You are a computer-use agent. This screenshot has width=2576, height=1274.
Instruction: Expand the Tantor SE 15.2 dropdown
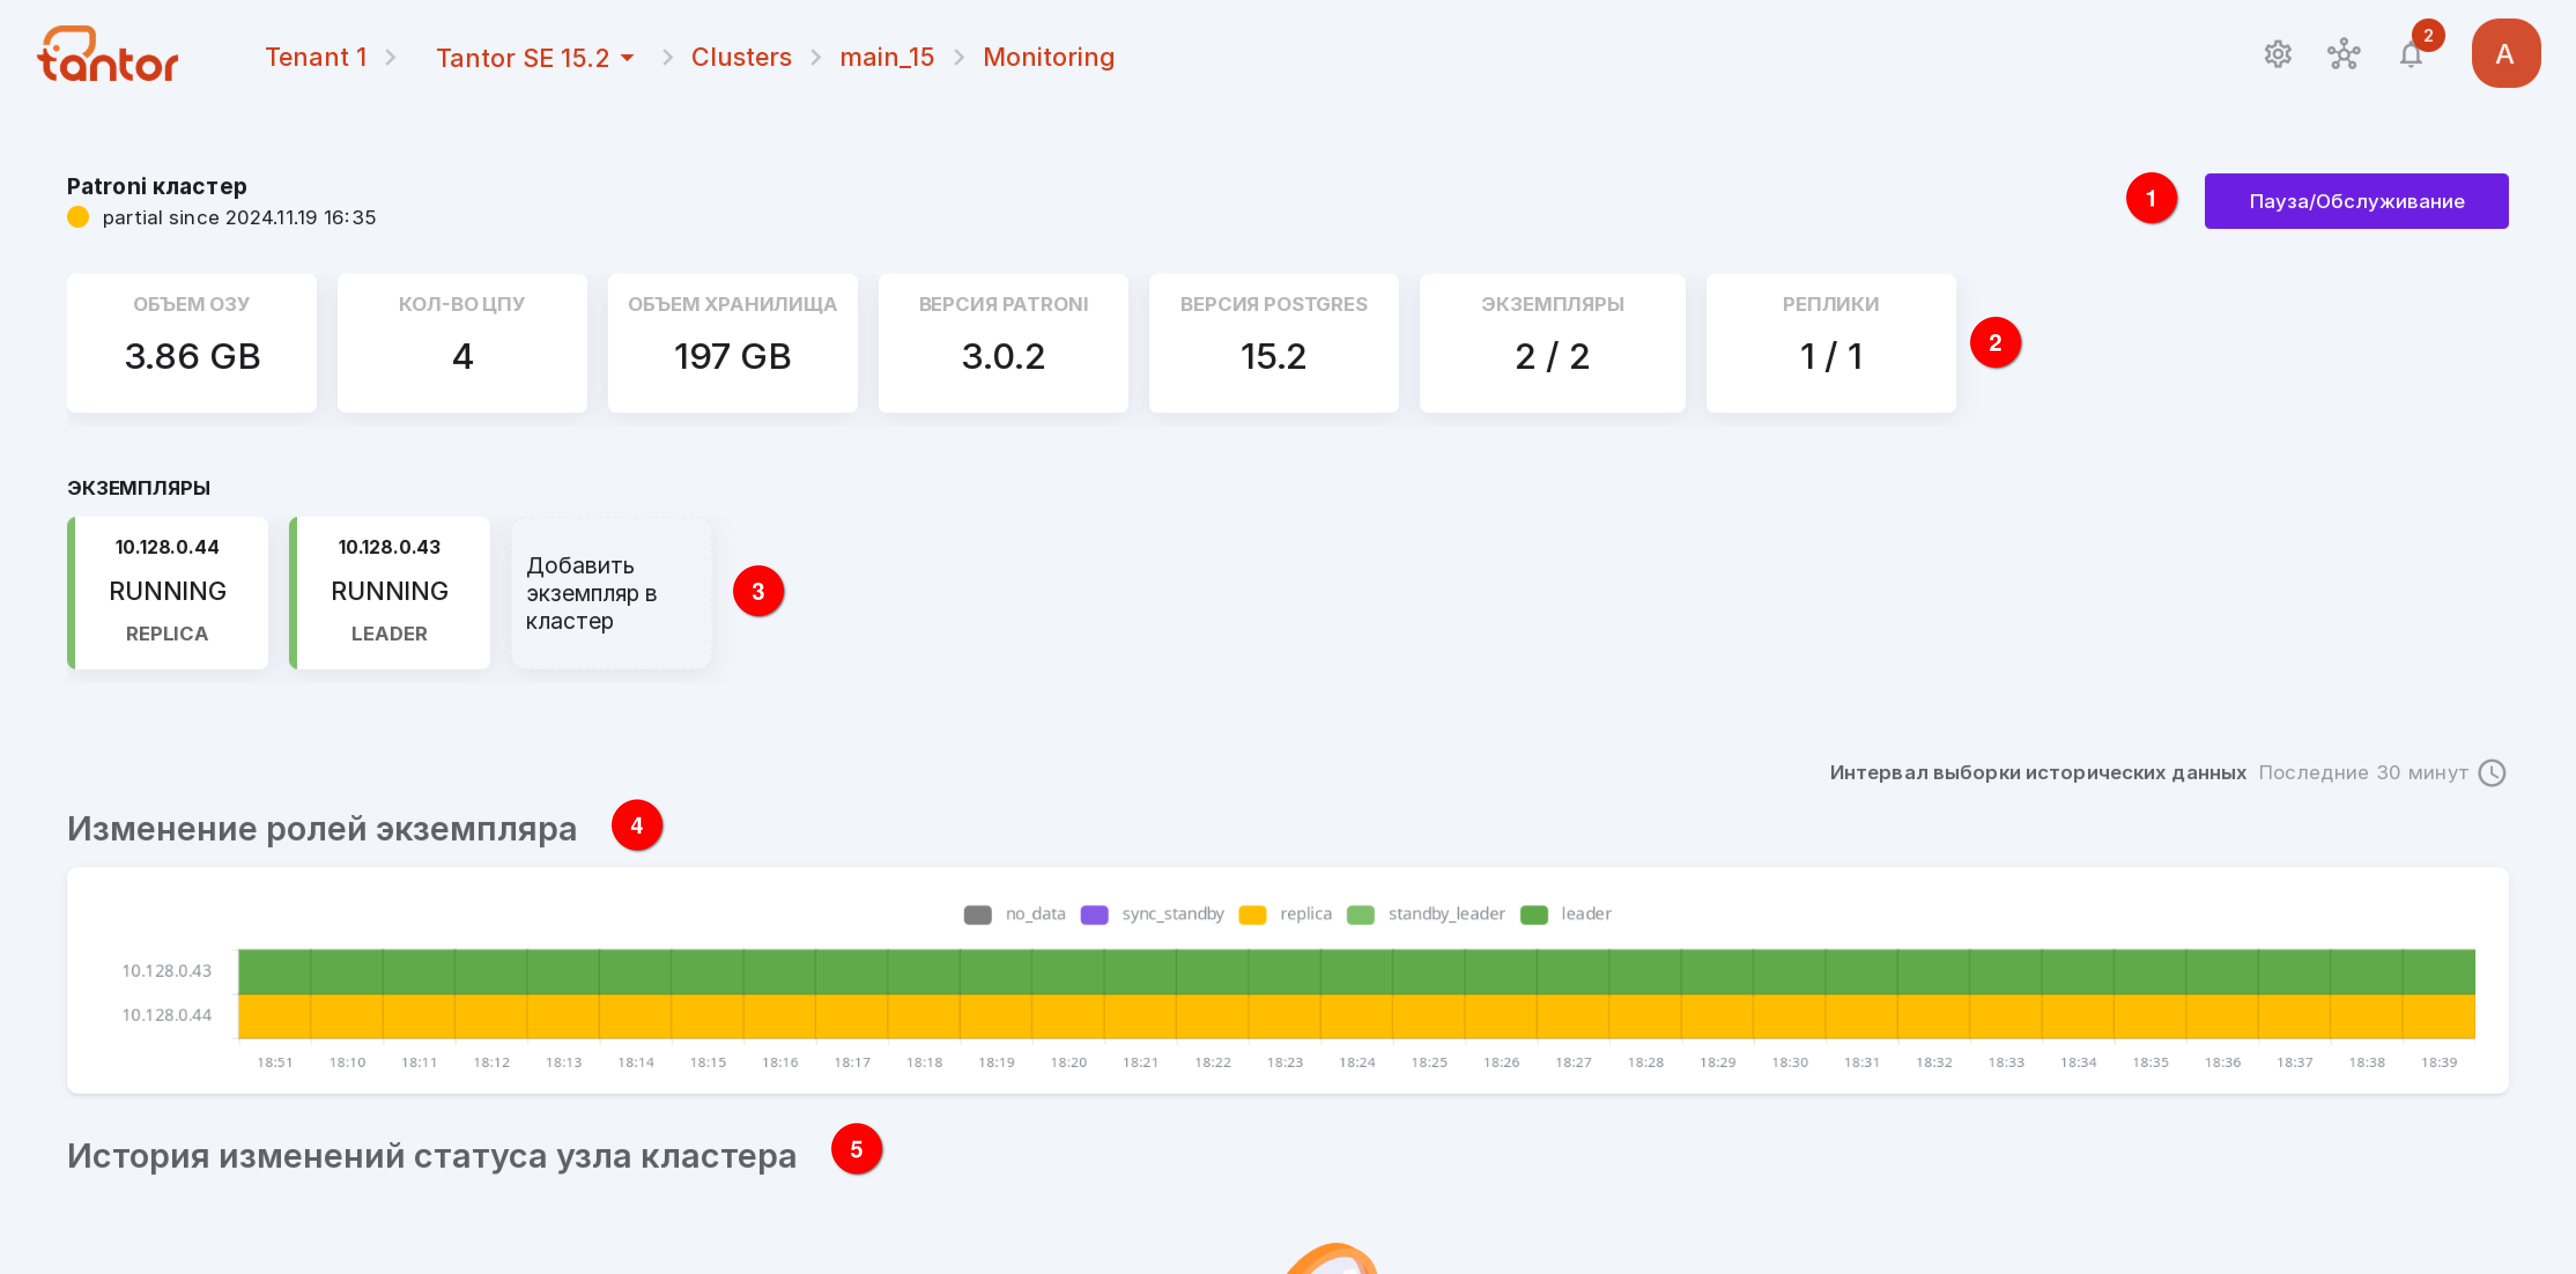(x=535, y=58)
